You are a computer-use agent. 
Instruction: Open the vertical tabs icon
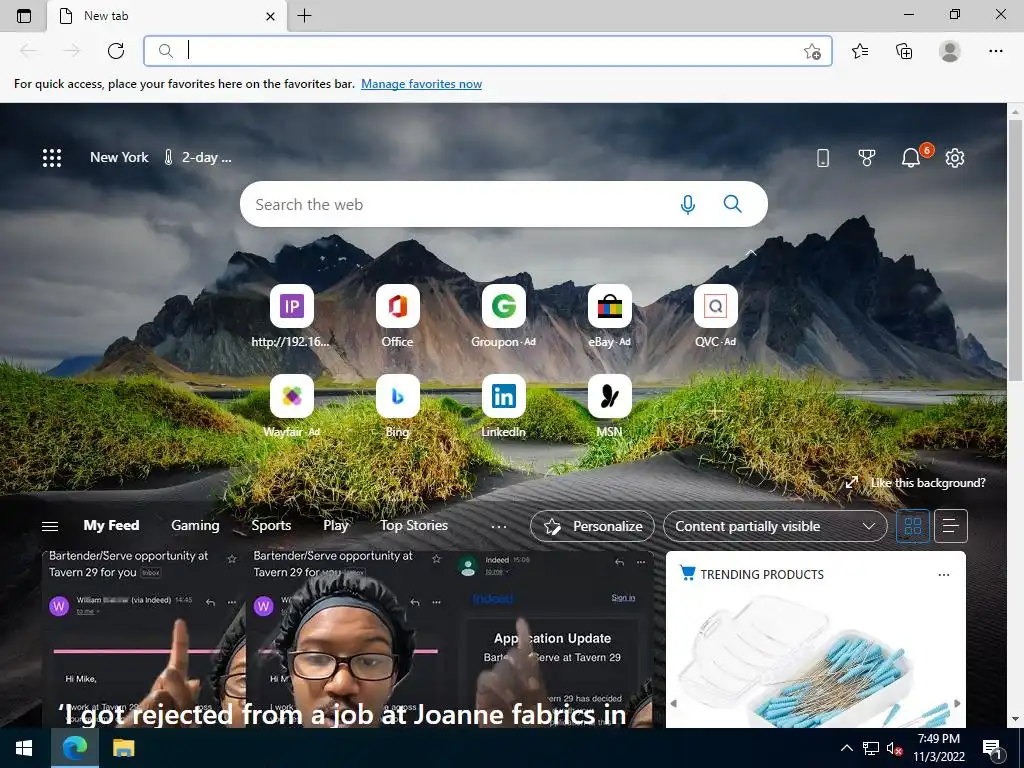point(24,16)
